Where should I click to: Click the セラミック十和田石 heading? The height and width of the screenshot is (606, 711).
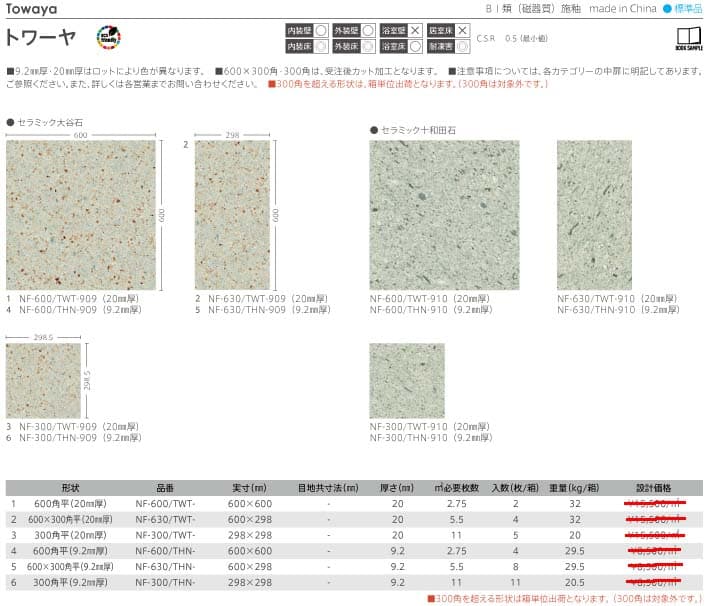point(418,131)
